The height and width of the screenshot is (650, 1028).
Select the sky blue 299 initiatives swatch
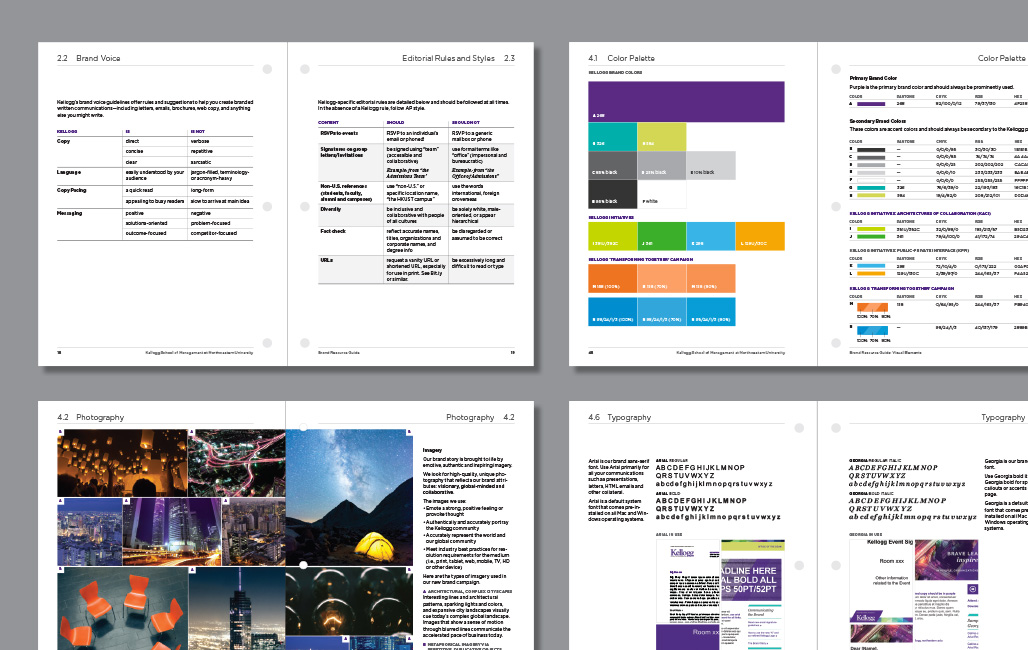pyautogui.click(x=711, y=236)
